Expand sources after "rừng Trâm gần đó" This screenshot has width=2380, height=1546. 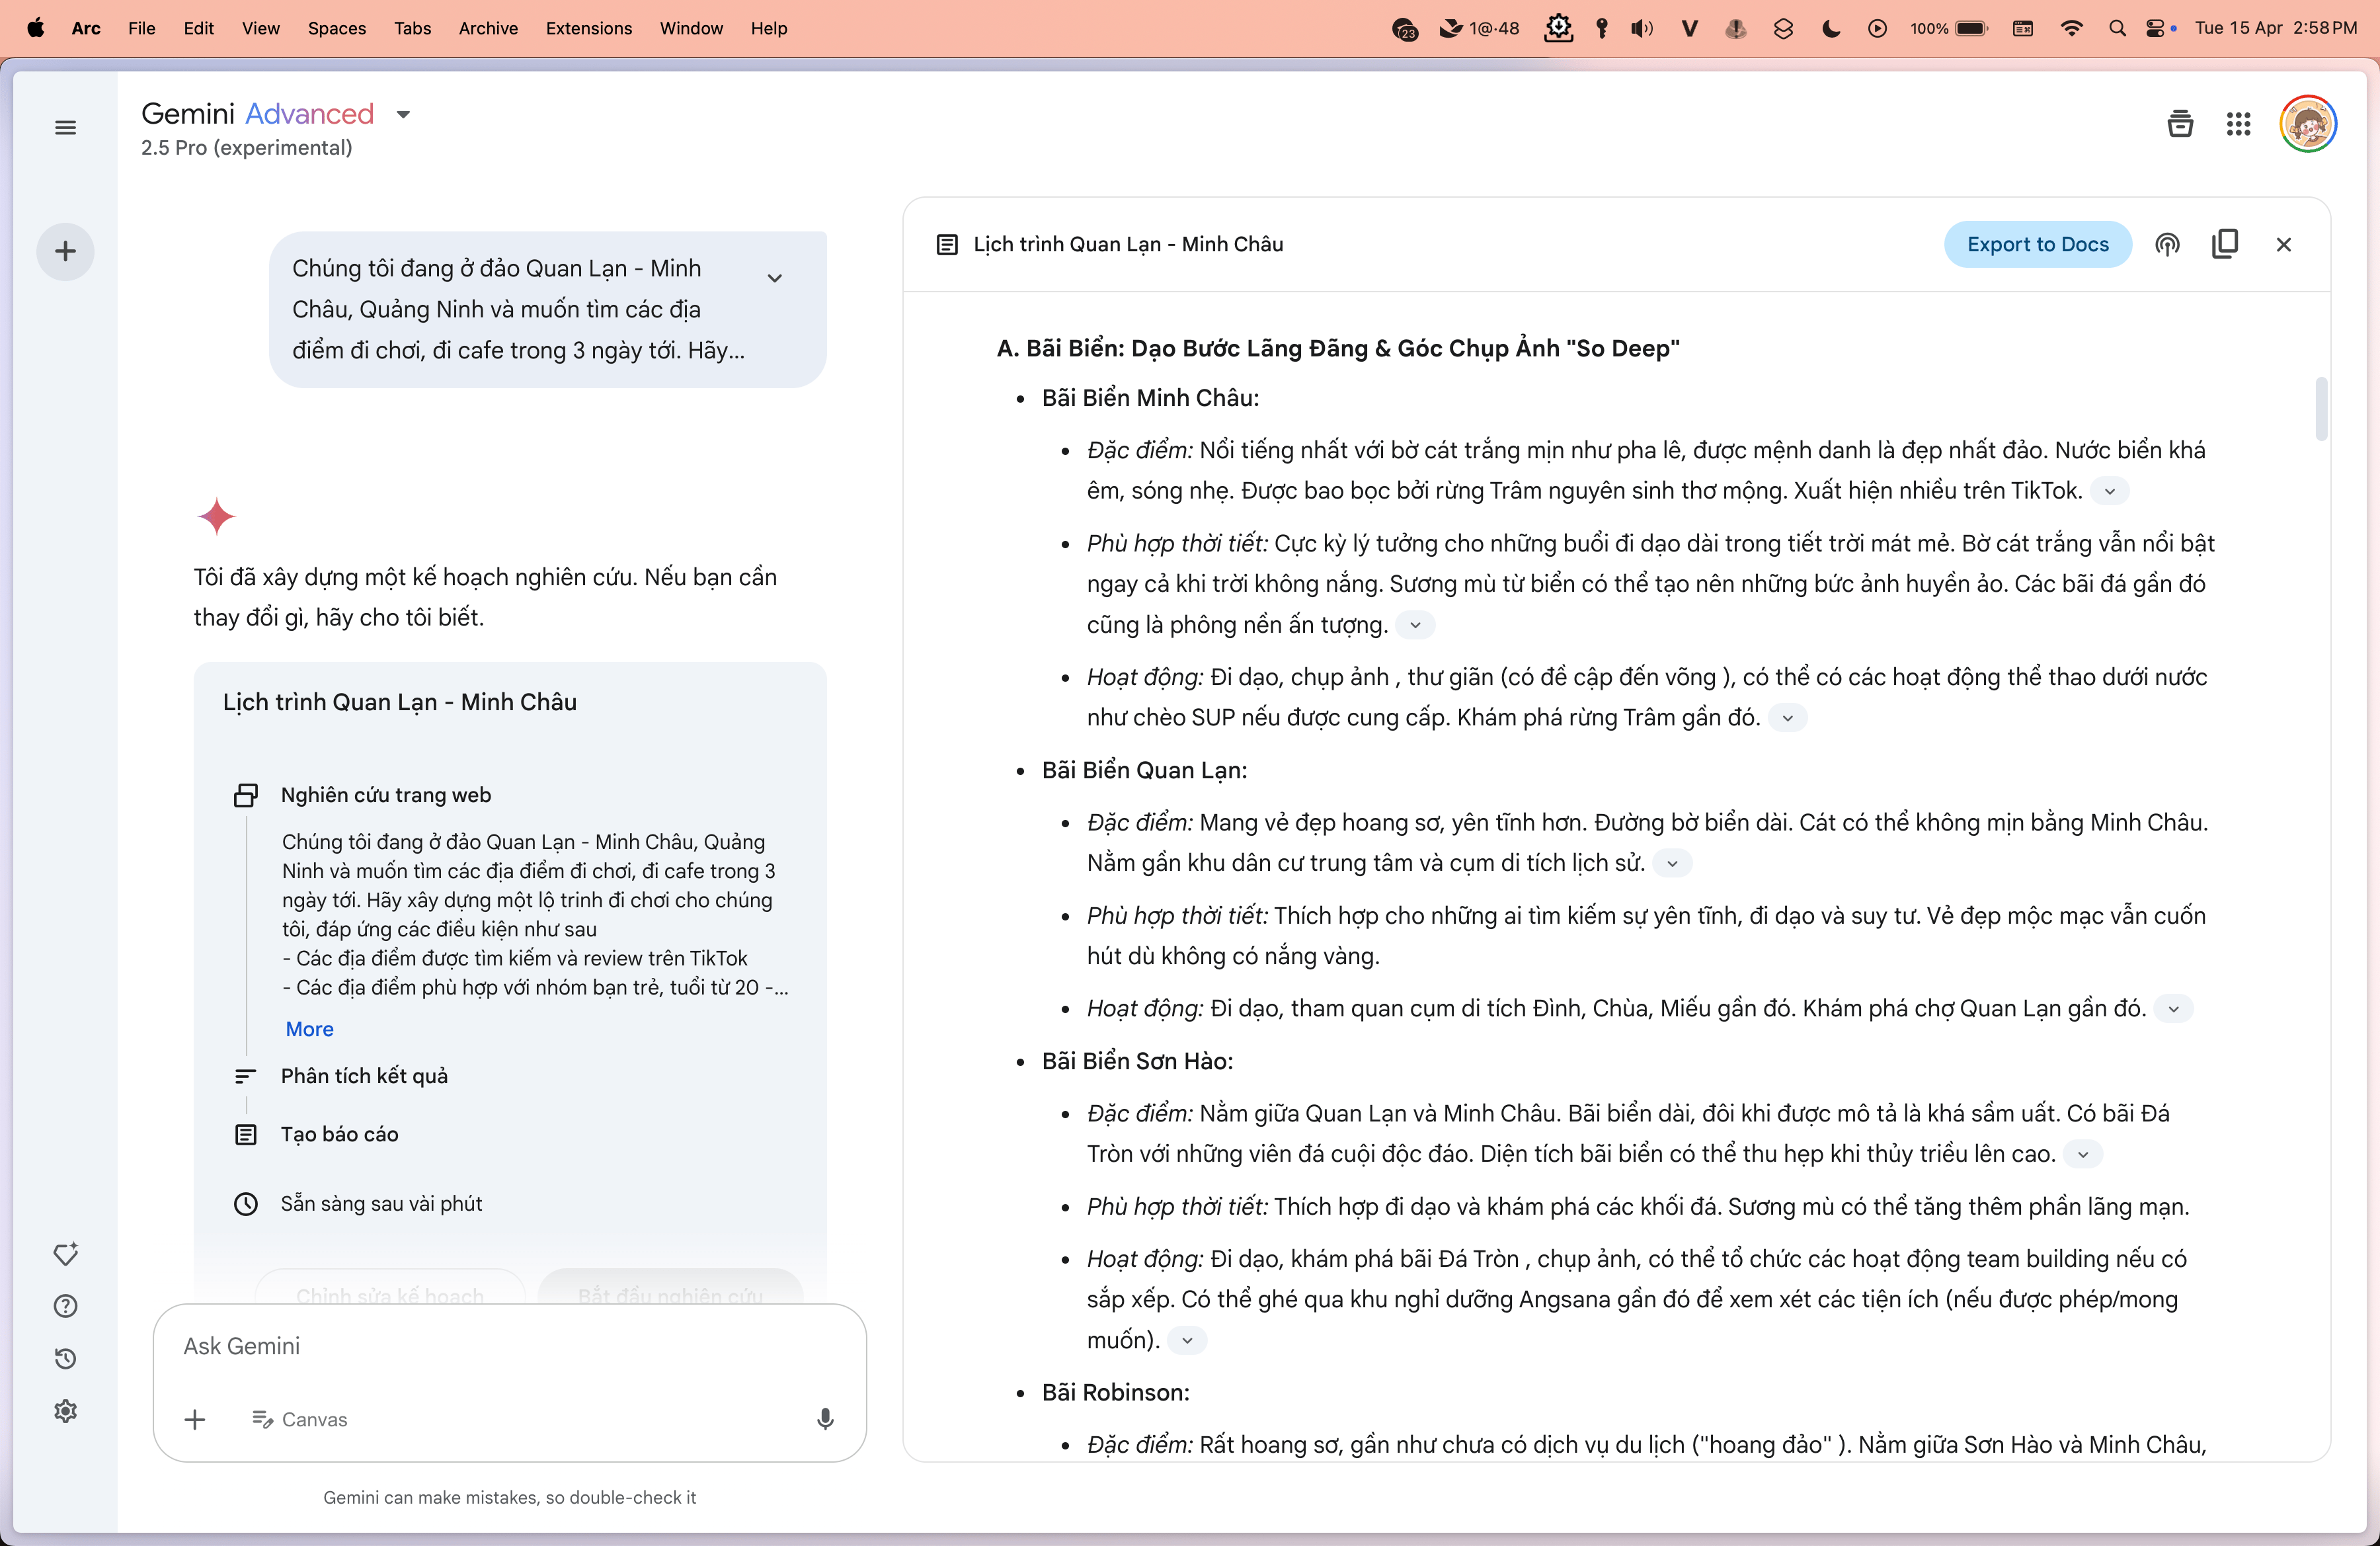[x=1787, y=718]
